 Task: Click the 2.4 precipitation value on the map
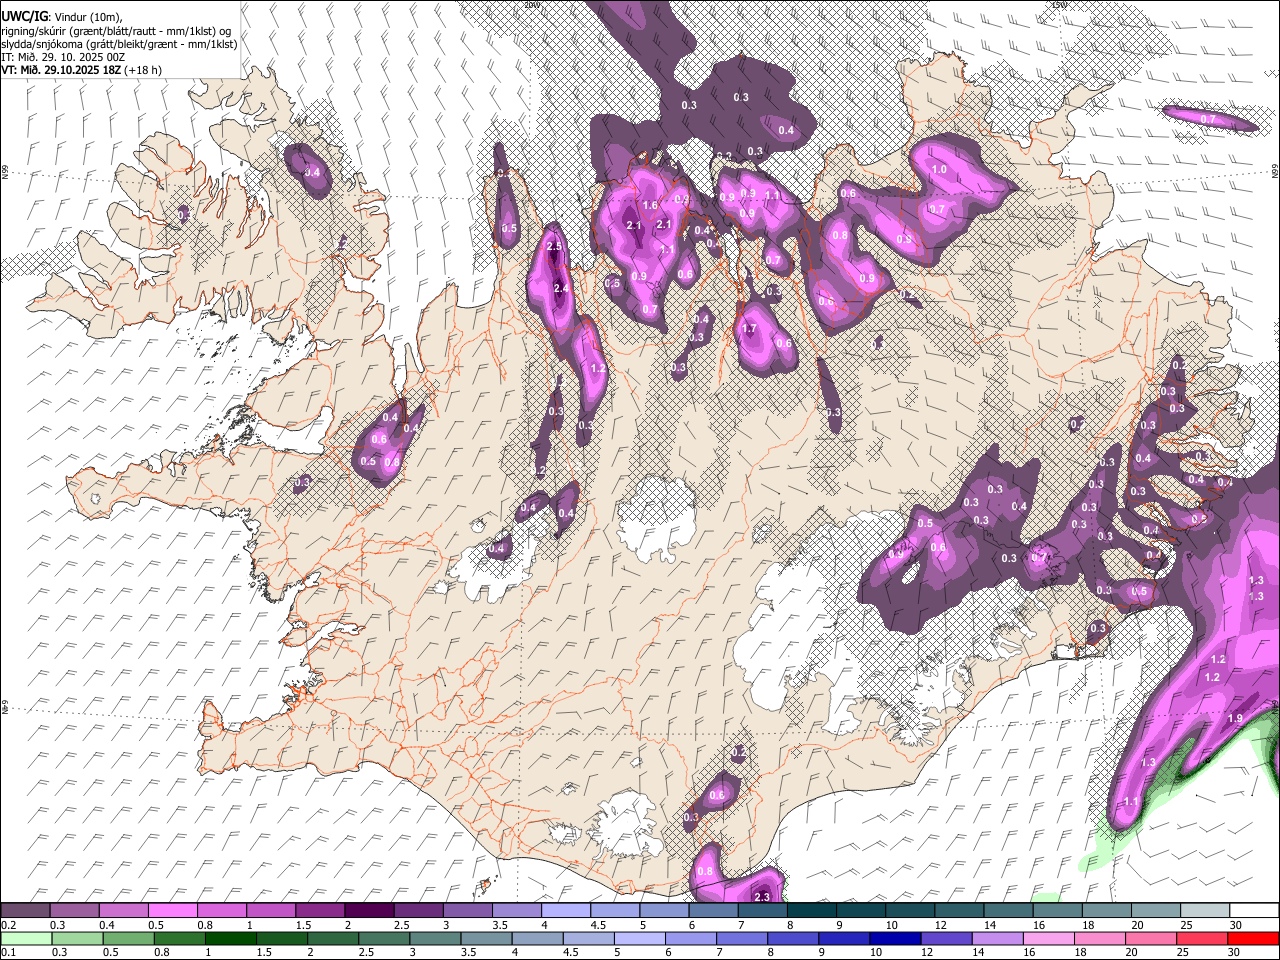561,289
